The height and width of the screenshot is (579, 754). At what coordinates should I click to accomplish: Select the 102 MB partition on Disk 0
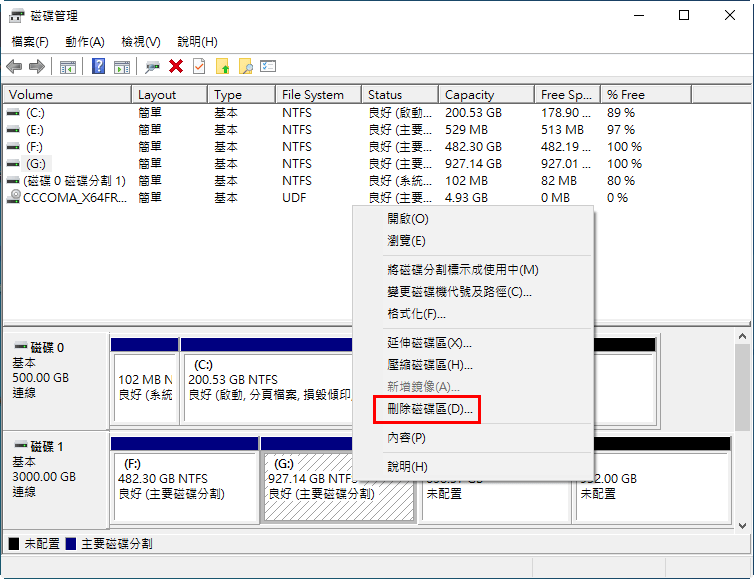(x=144, y=381)
